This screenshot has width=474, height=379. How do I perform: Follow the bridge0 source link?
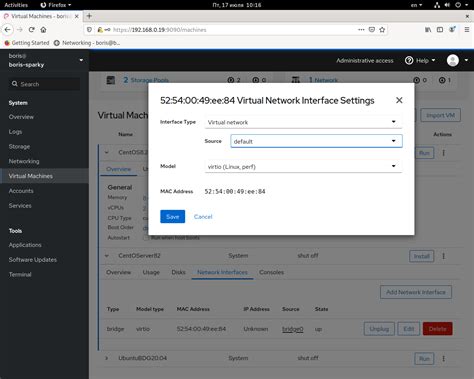click(292, 329)
